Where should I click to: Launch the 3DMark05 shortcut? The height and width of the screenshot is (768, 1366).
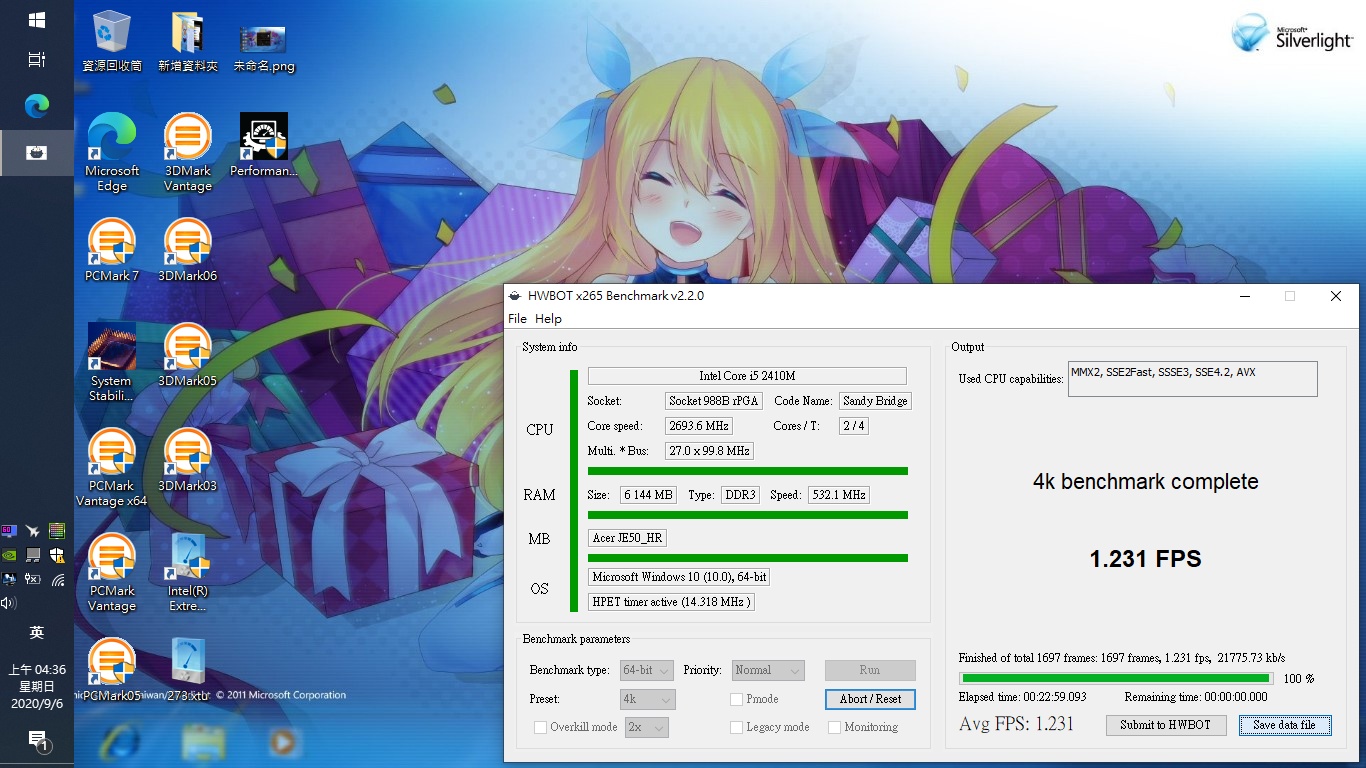pyautogui.click(x=188, y=355)
